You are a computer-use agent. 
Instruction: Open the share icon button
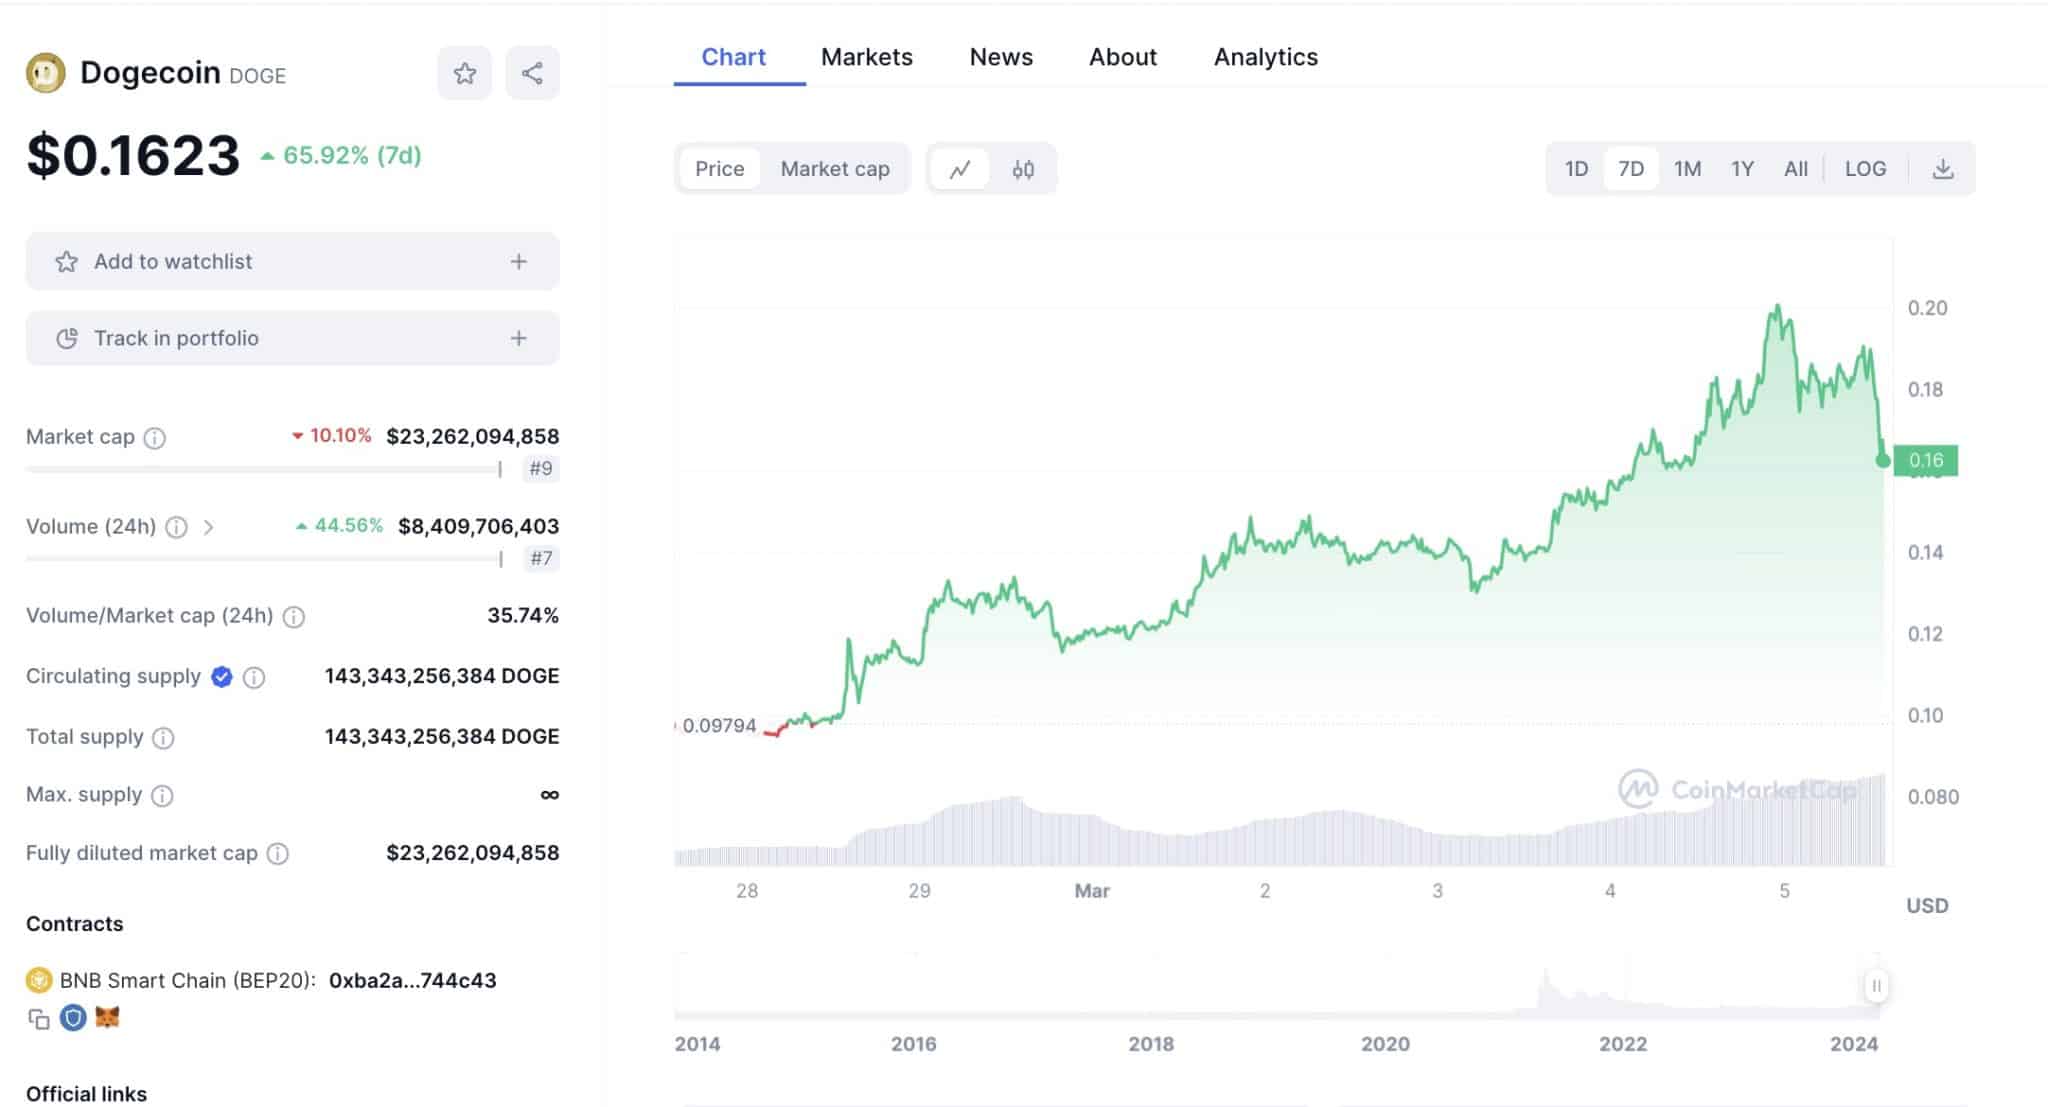(532, 73)
